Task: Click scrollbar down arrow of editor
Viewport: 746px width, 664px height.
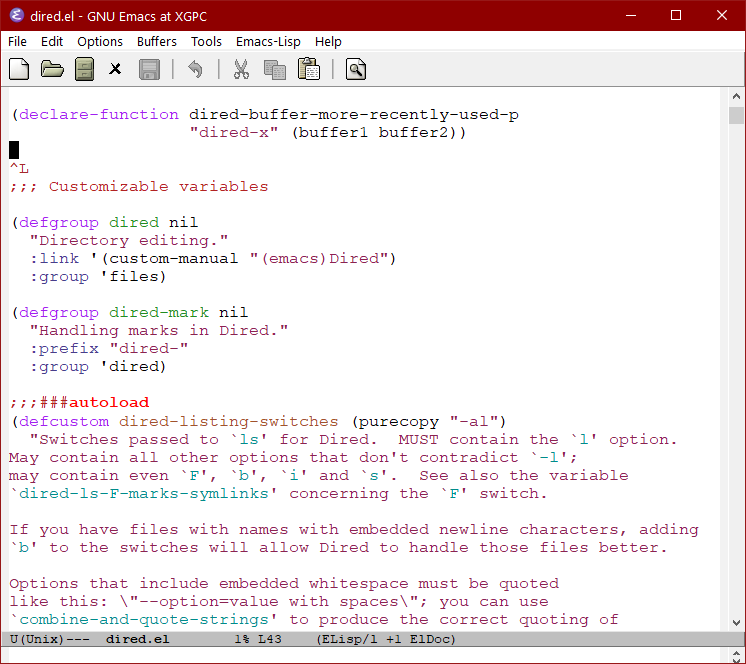Action: pyautogui.click(x=736, y=623)
